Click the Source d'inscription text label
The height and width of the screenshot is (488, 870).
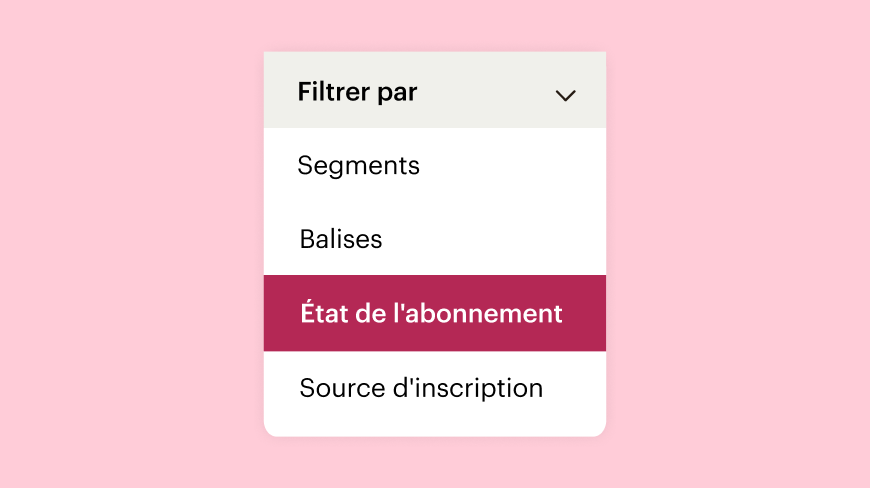click(x=421, y=388)
